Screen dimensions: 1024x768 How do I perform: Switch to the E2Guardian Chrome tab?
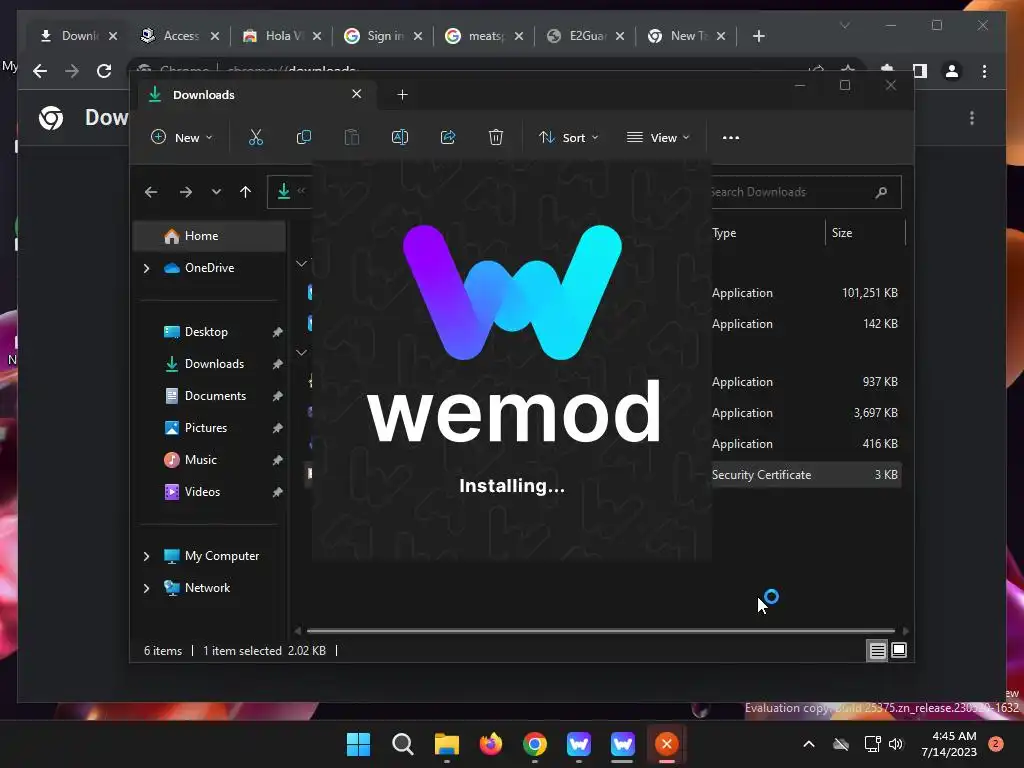click(x=584, y=36)
